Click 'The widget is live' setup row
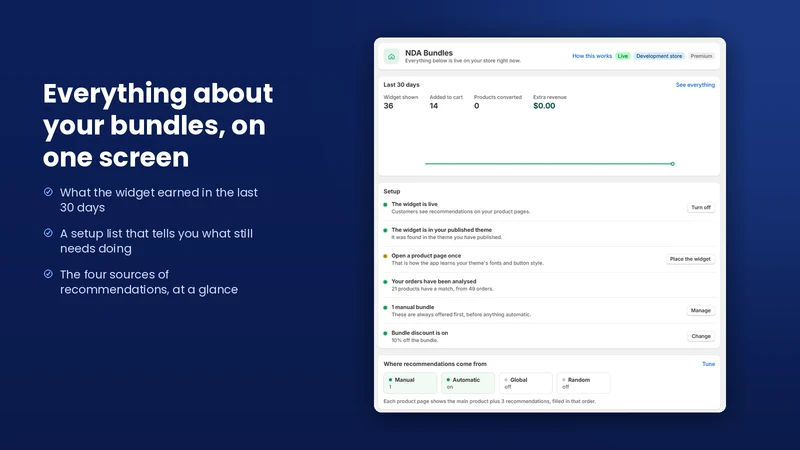The width and height of the screenshot is (800, 450). pyautogui.click(x=549, y=208)
